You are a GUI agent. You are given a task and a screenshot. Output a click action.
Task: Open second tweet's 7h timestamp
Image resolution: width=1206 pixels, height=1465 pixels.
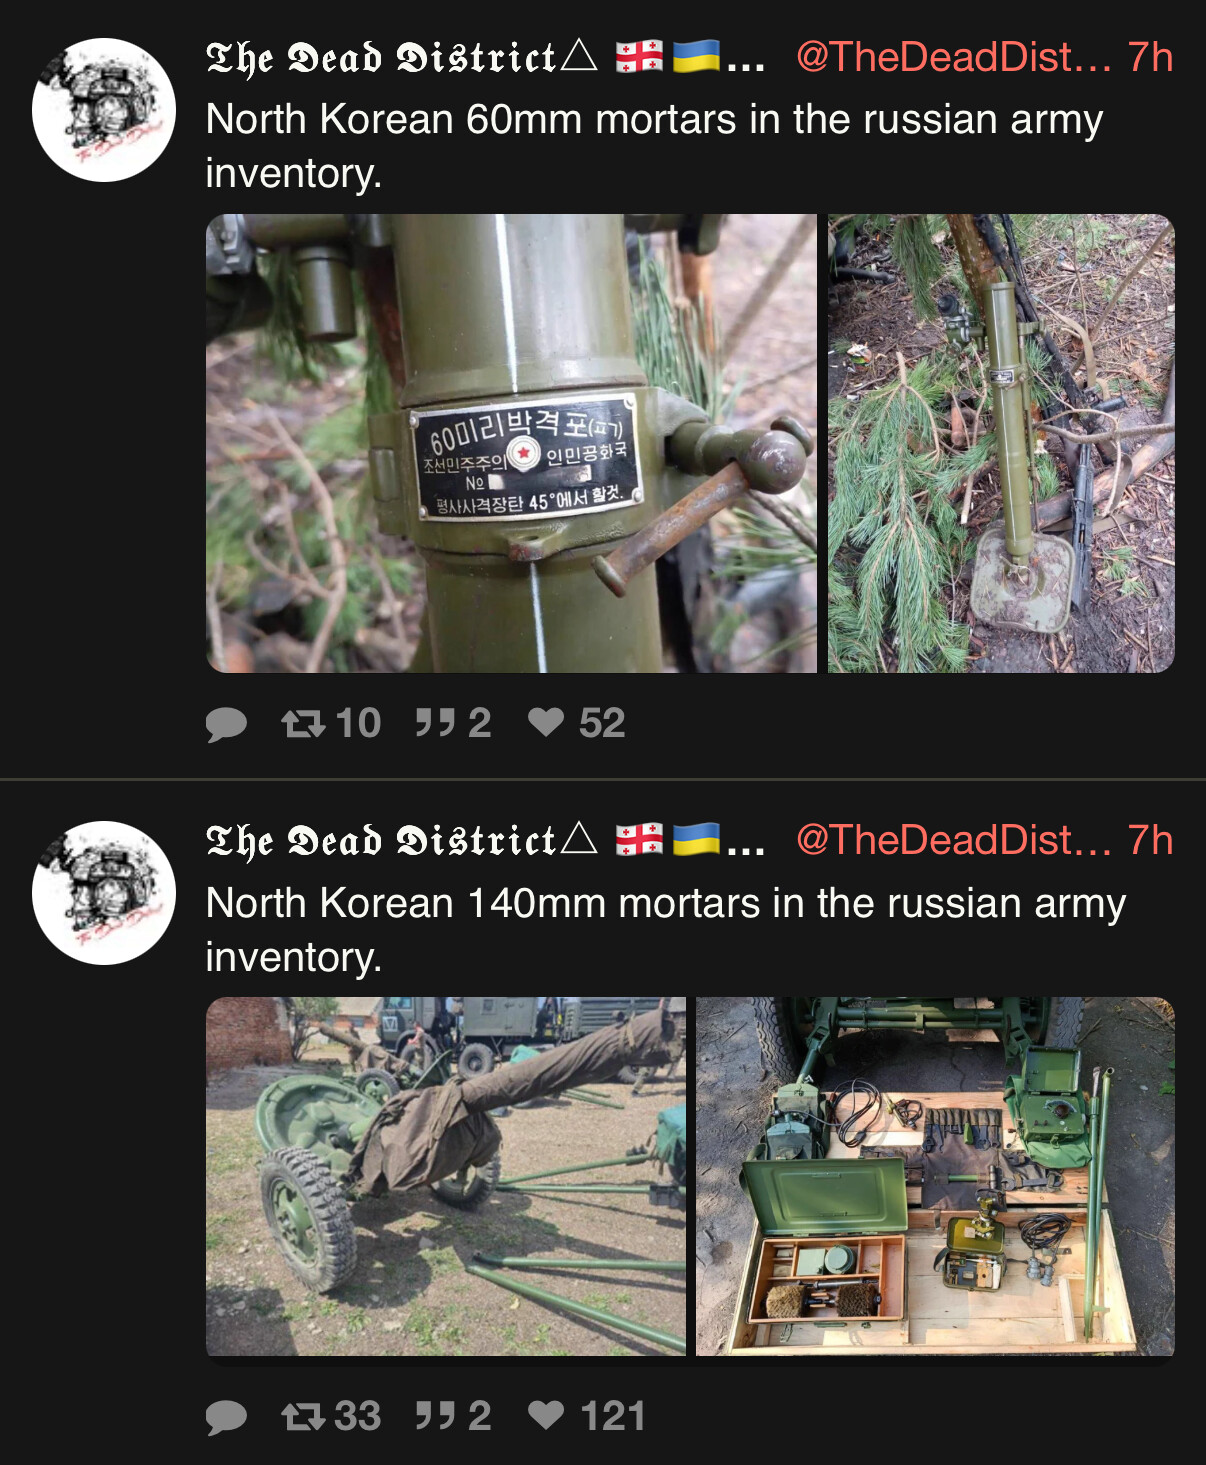click(1150, 840)
